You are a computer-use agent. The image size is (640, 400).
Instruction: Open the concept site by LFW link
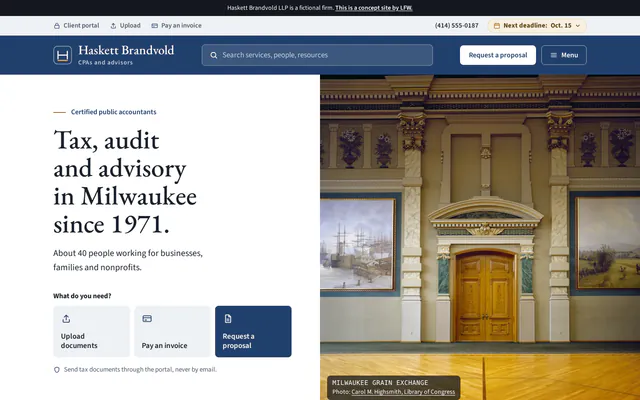pyautogui.click(x=373, y=8)
